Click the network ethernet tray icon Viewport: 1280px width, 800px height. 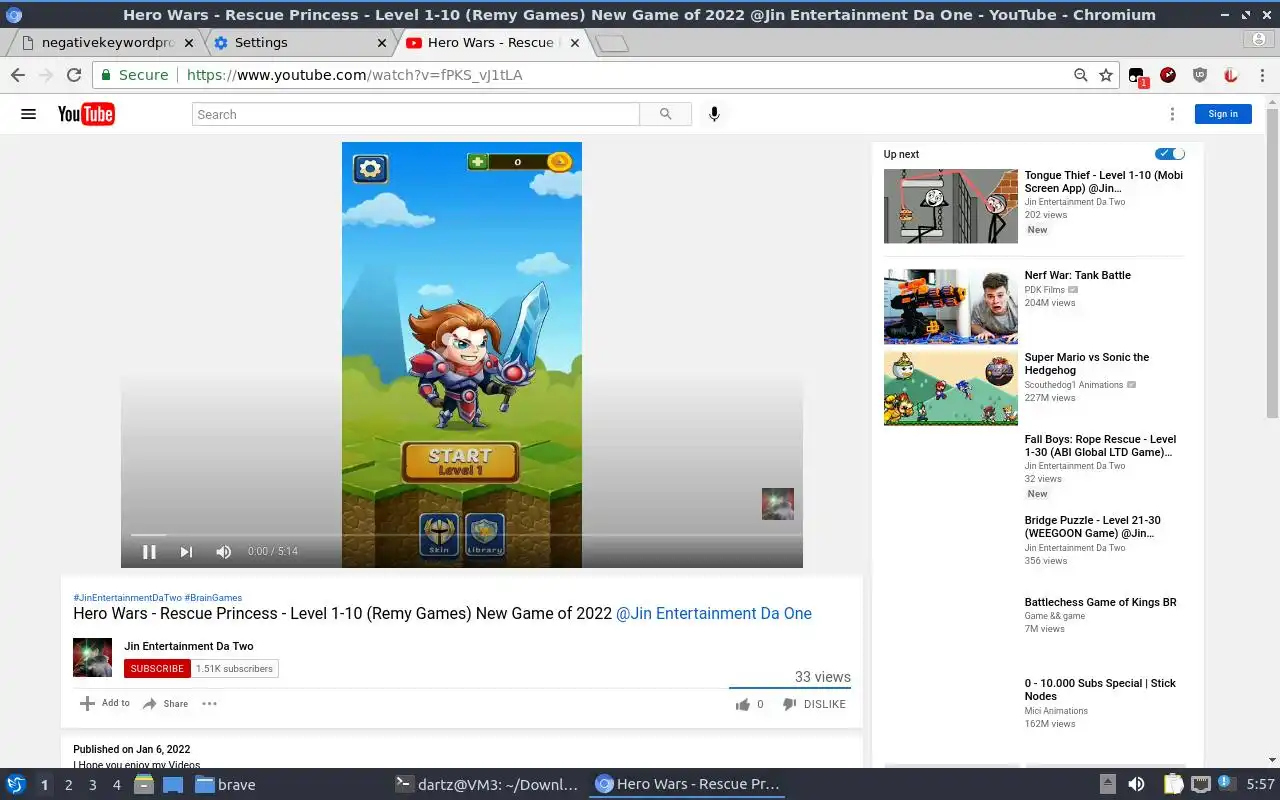[x=1200, y=784]
